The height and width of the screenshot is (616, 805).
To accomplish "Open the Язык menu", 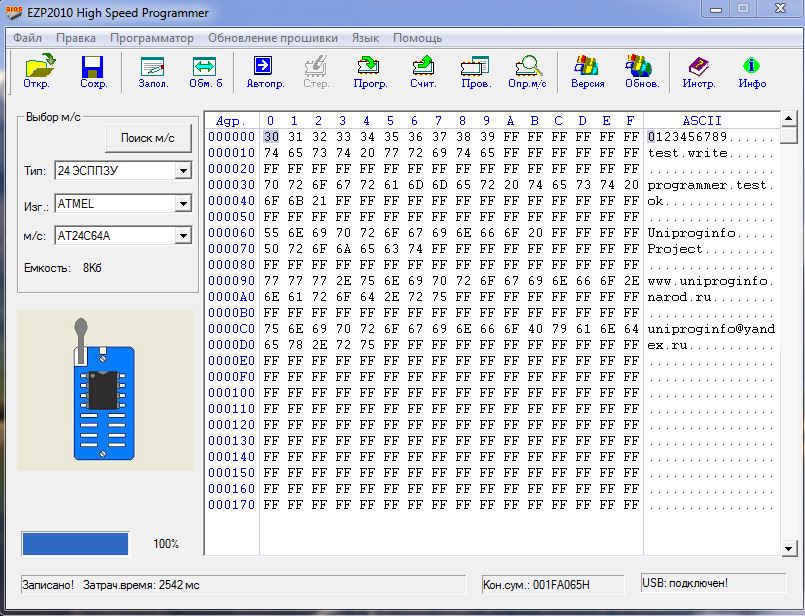I will coord(365,38).
